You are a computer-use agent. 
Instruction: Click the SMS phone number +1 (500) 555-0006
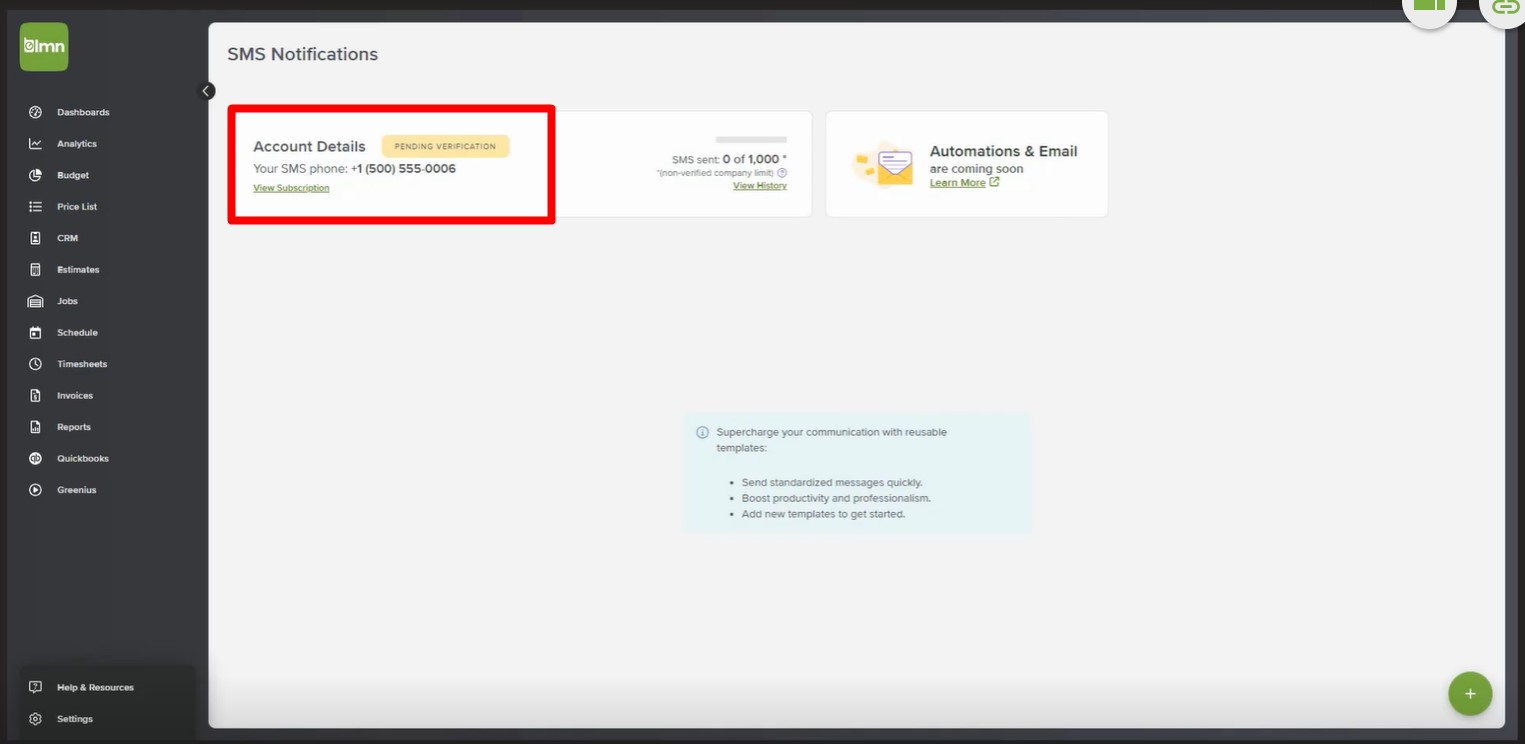pyautogui.click(x=404, y=169)
